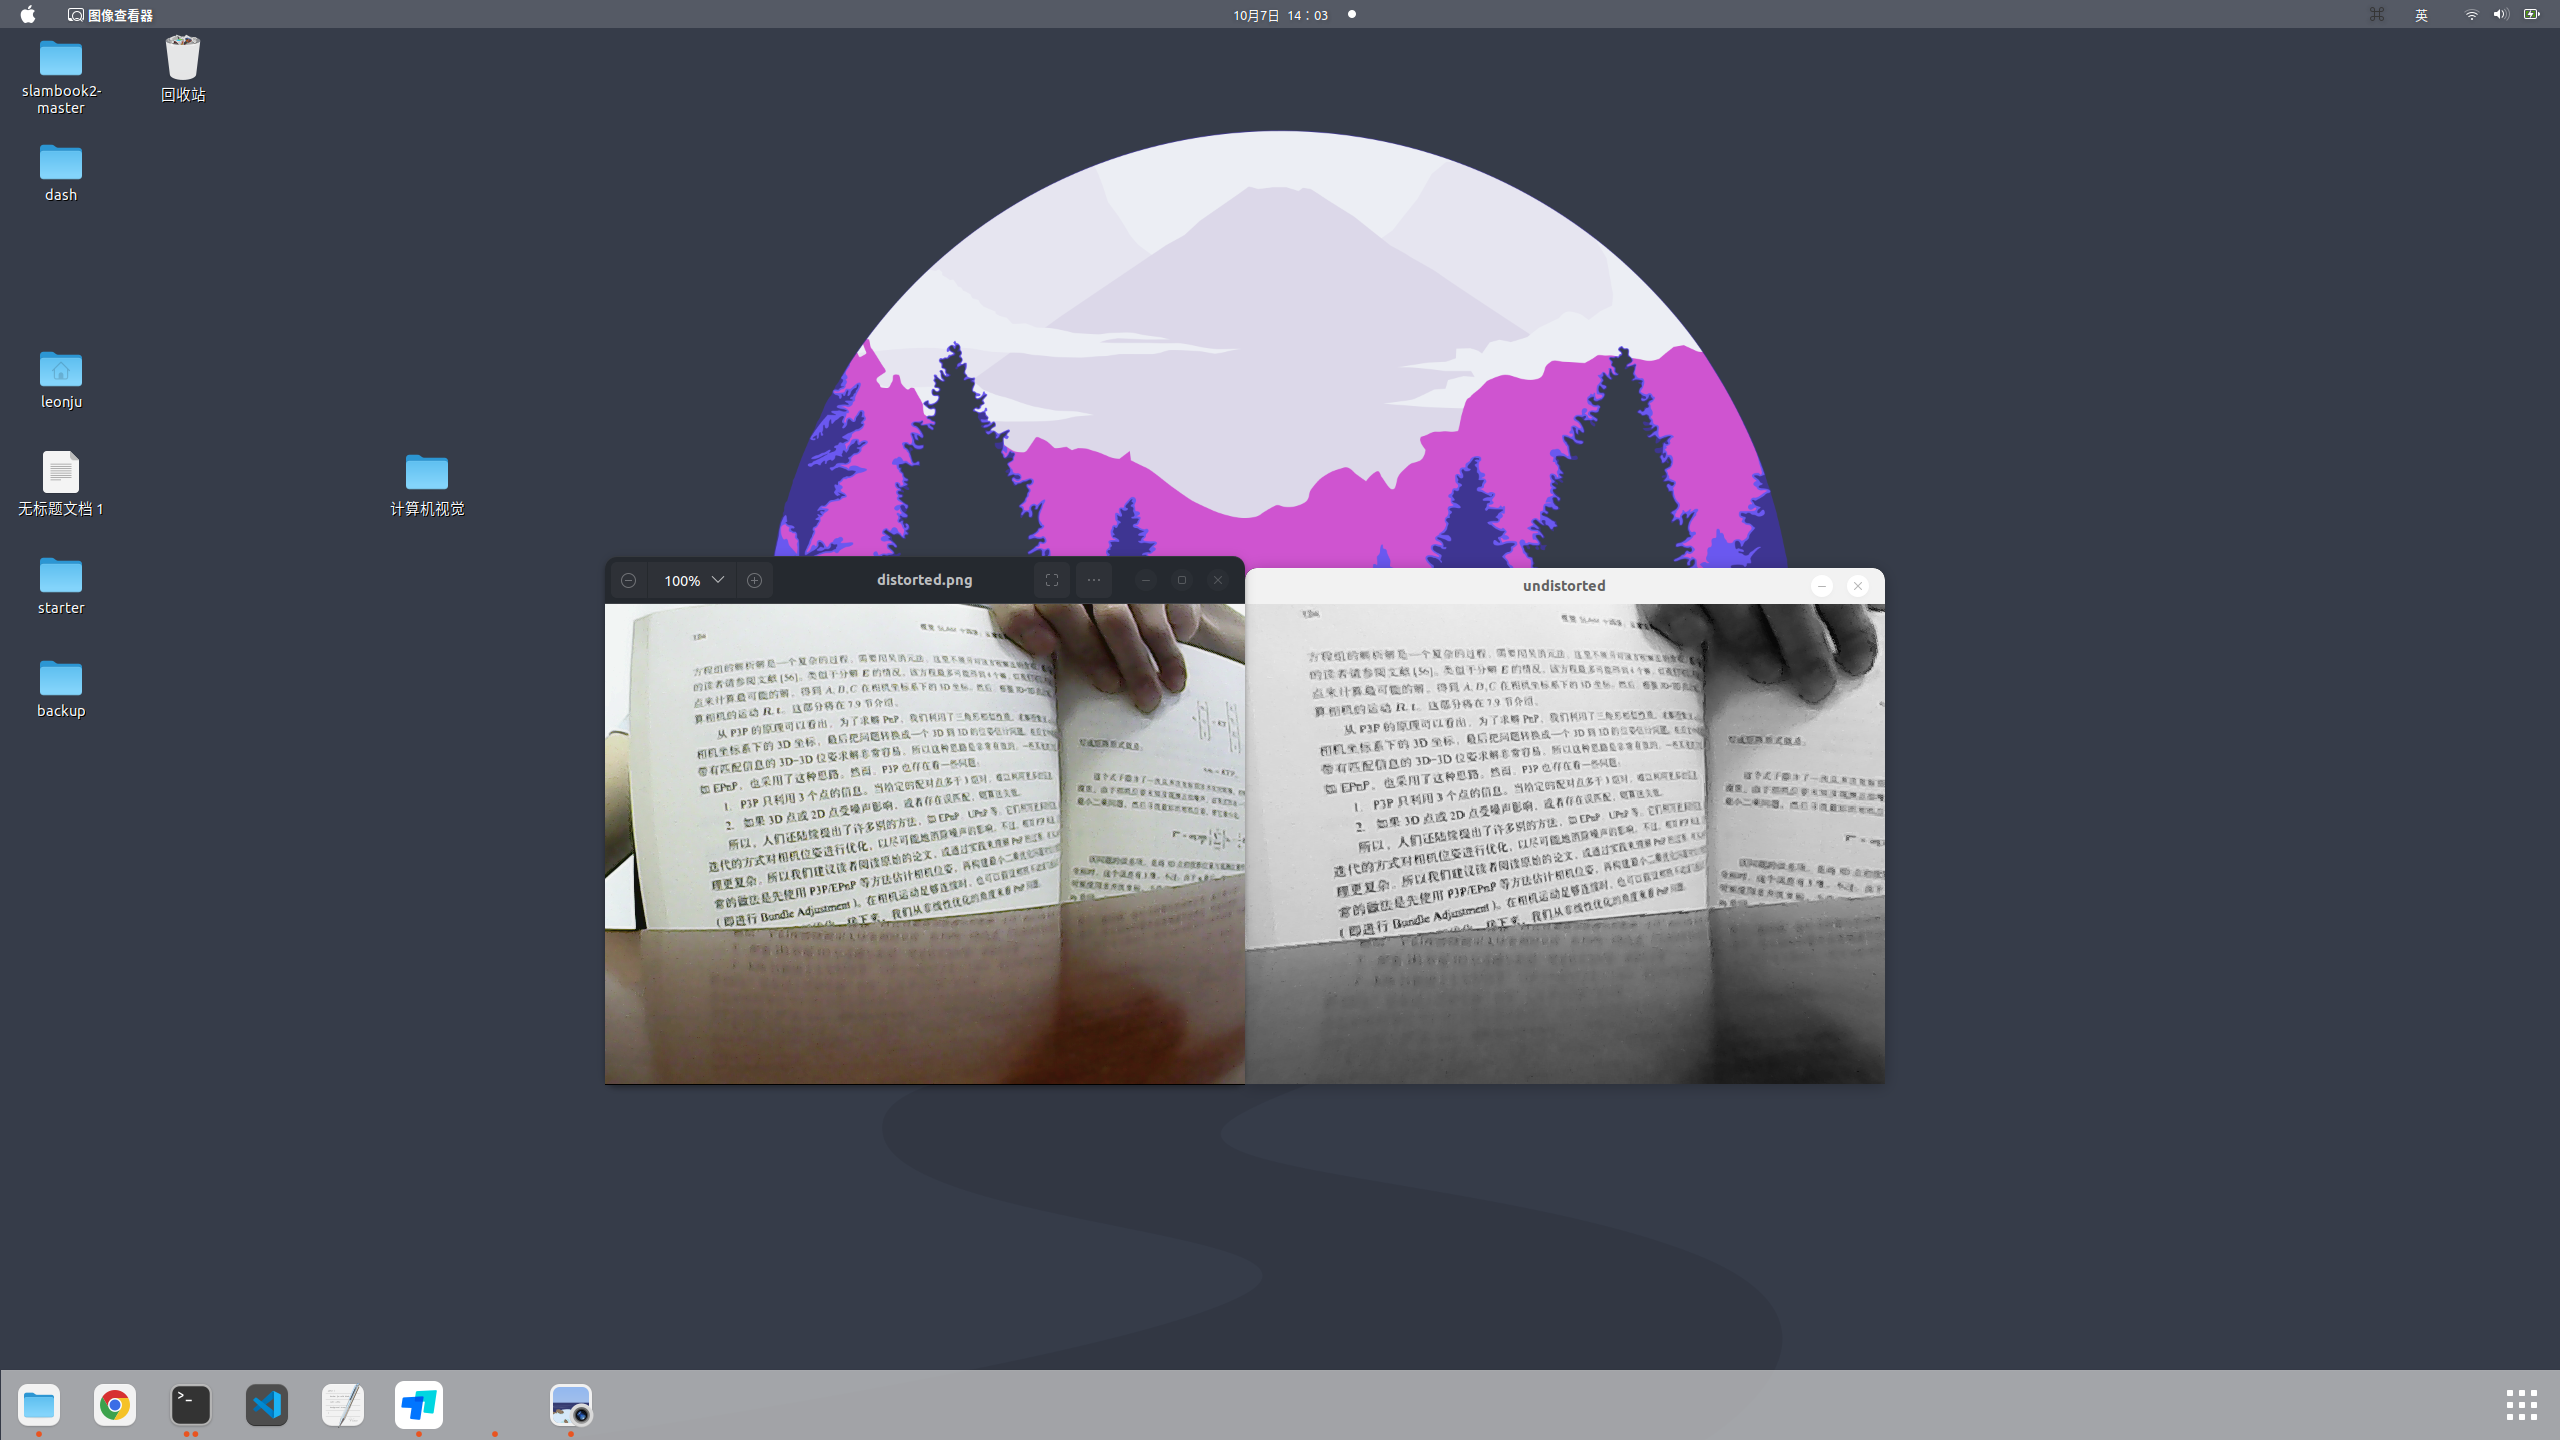Image resolution: width=2560 pixels, height=1440 pixels.
Task: Click the volume speaker icon
Action: click(x=2500, y=15)
